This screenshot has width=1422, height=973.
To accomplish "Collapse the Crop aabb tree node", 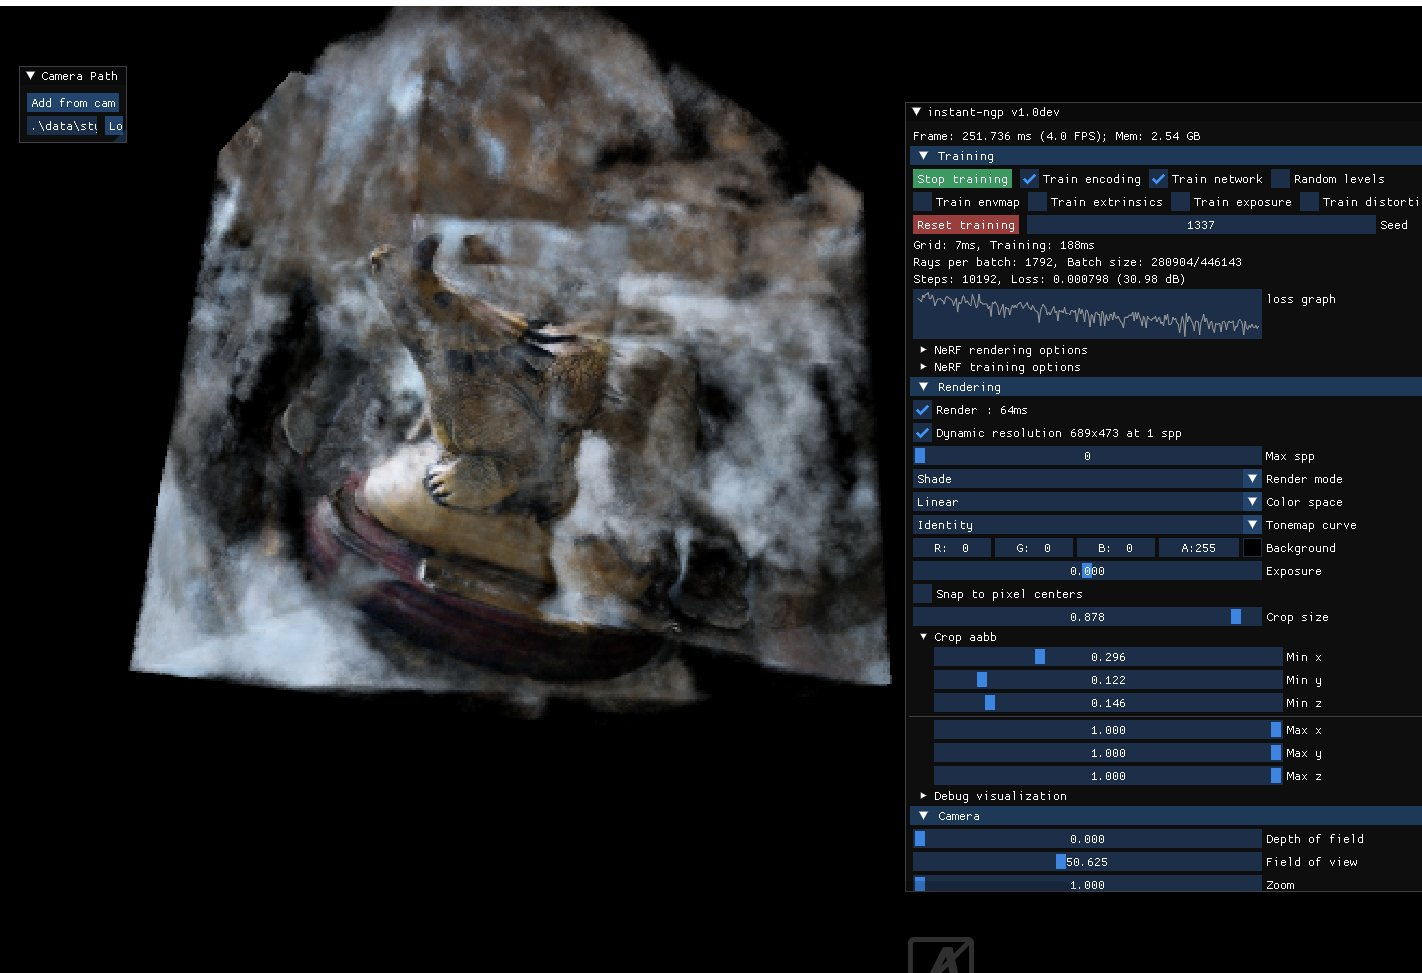I will pyautogui.click(x=924, y=637).
